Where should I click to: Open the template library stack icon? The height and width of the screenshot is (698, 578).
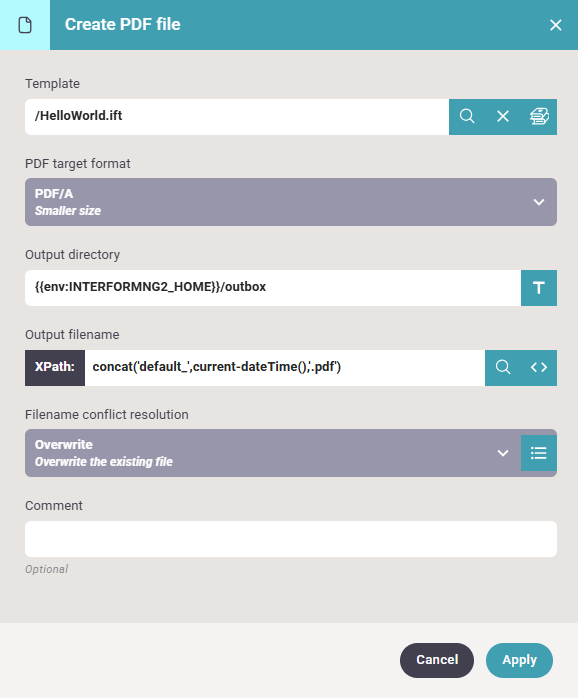539,117
